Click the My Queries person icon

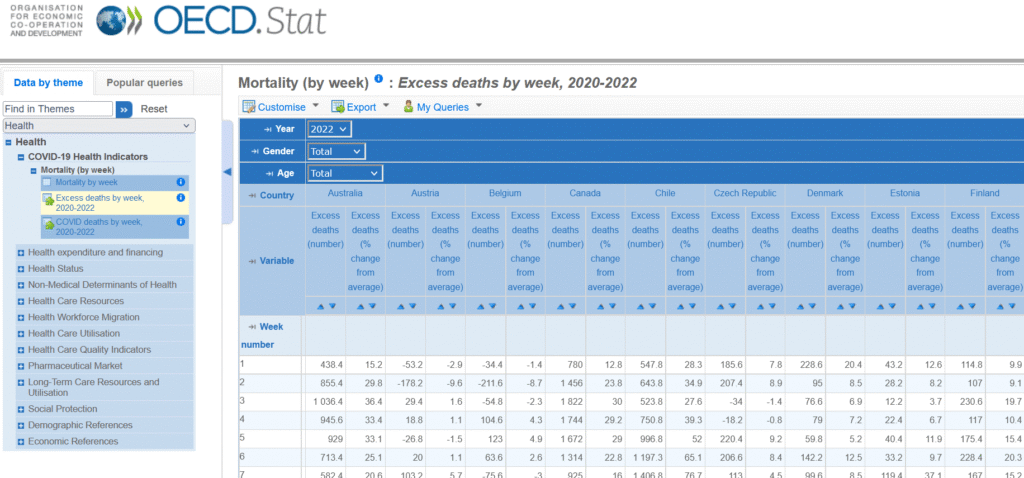[x=408, y=106]
